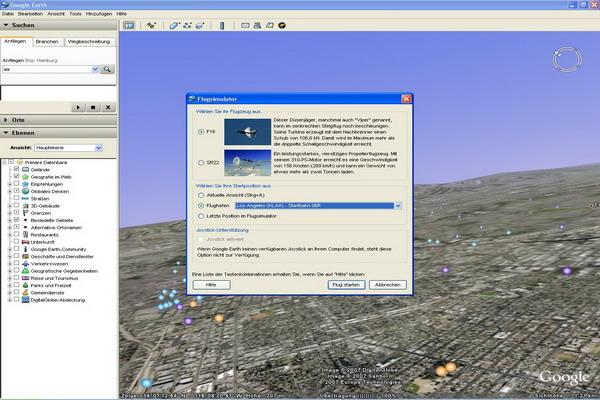This screenshot has height=400, width=600.
Task: Click the Hilfe button in the dialog
Action: [x=211, y=285]
